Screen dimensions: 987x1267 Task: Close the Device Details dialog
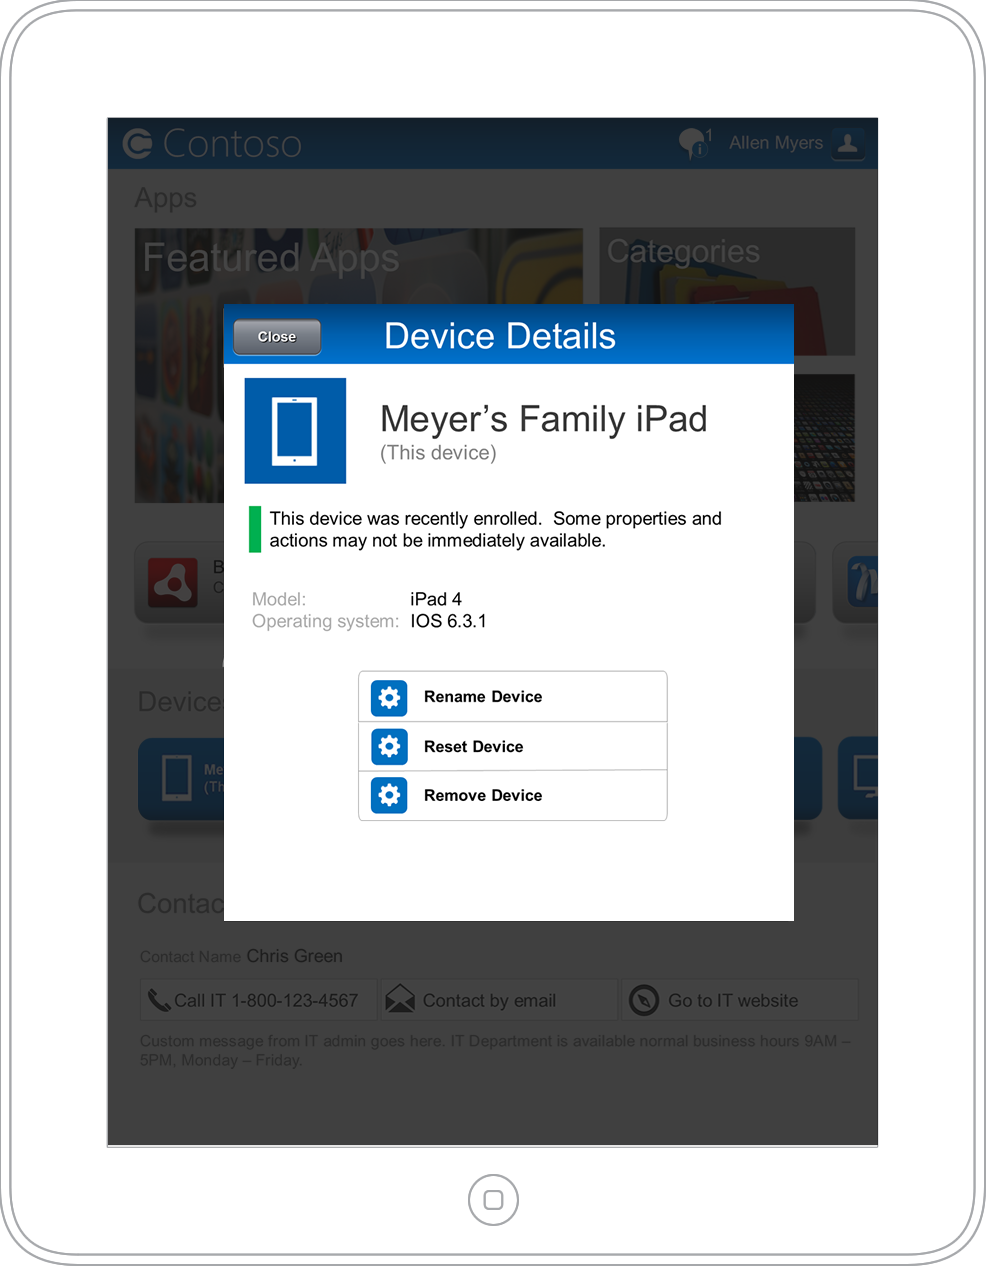pos(277,337)
